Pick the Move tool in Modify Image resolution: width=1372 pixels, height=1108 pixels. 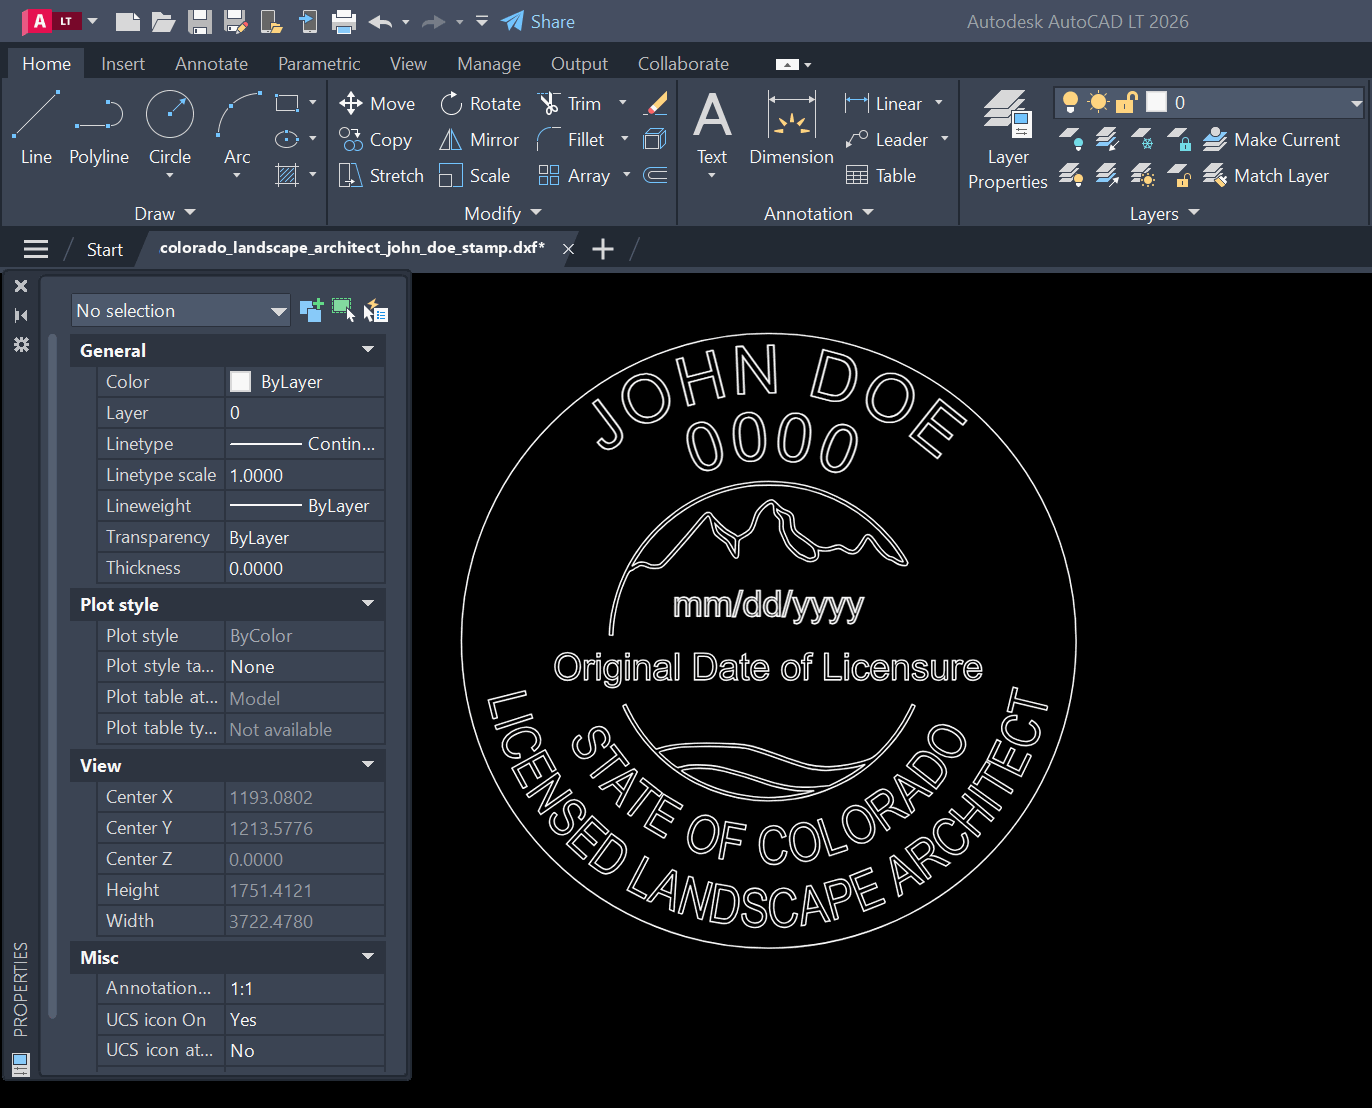377,103
